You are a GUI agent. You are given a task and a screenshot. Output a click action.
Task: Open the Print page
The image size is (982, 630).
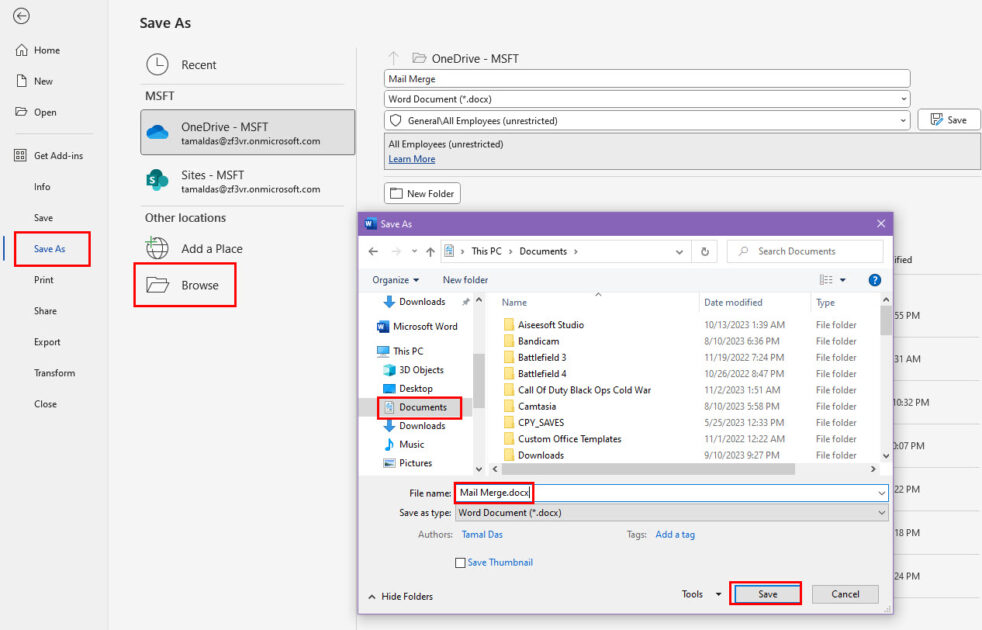point(43,280)
